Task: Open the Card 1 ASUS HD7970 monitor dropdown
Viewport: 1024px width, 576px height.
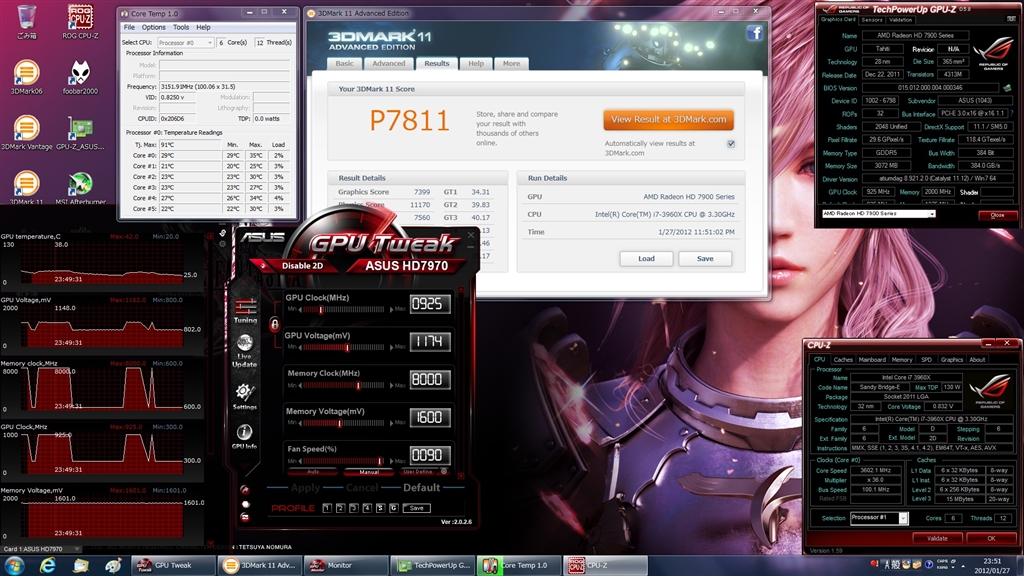Action: pos(40,549)
